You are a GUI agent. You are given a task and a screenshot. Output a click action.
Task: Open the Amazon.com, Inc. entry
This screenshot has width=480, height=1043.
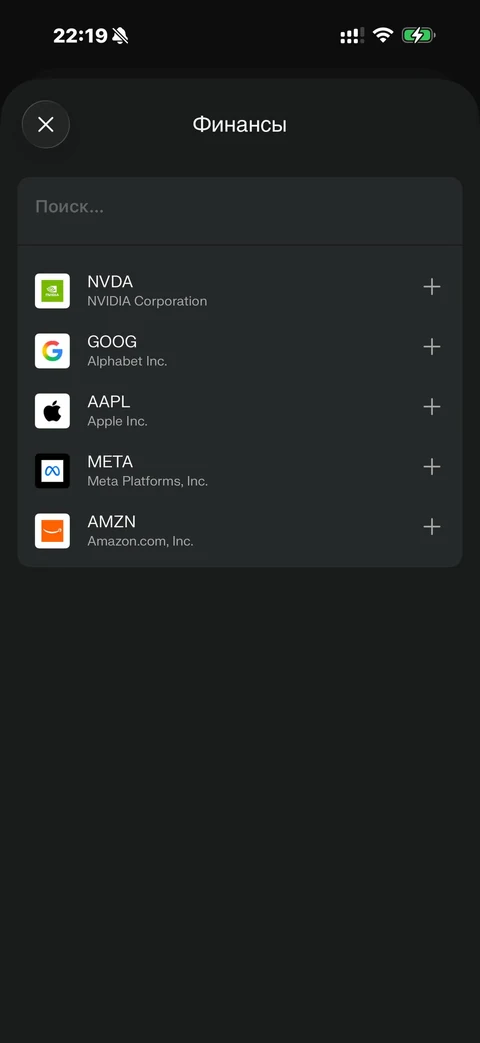pyautogui.click(x=140, y=541)
